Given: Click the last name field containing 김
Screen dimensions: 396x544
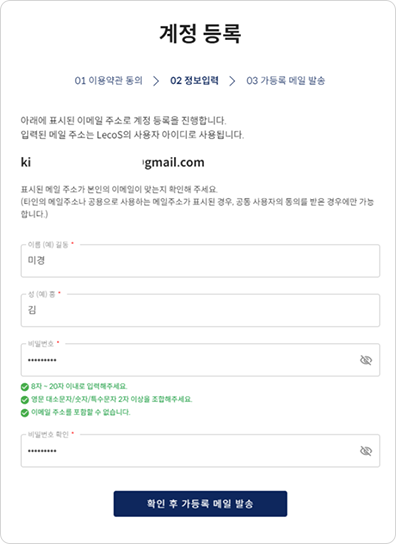Looking at the screenshot, I should click(x=200, y=311).
